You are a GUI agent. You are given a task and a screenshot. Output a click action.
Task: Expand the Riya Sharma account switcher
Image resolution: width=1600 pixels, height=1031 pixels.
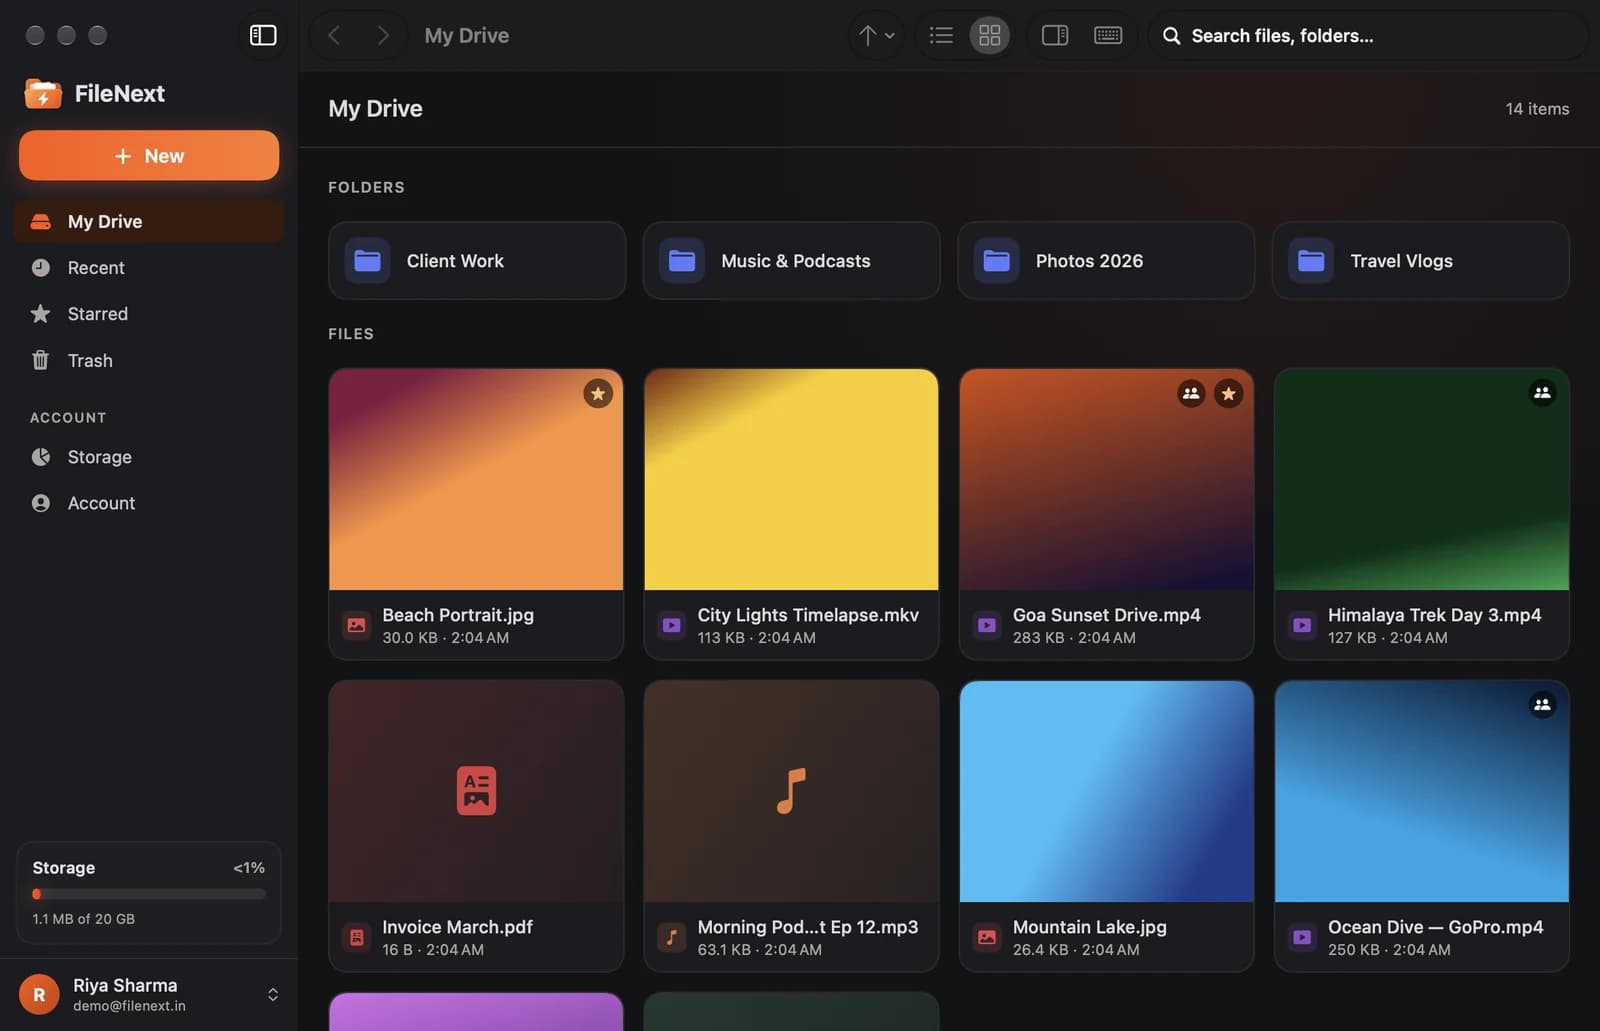click(272, 994)
